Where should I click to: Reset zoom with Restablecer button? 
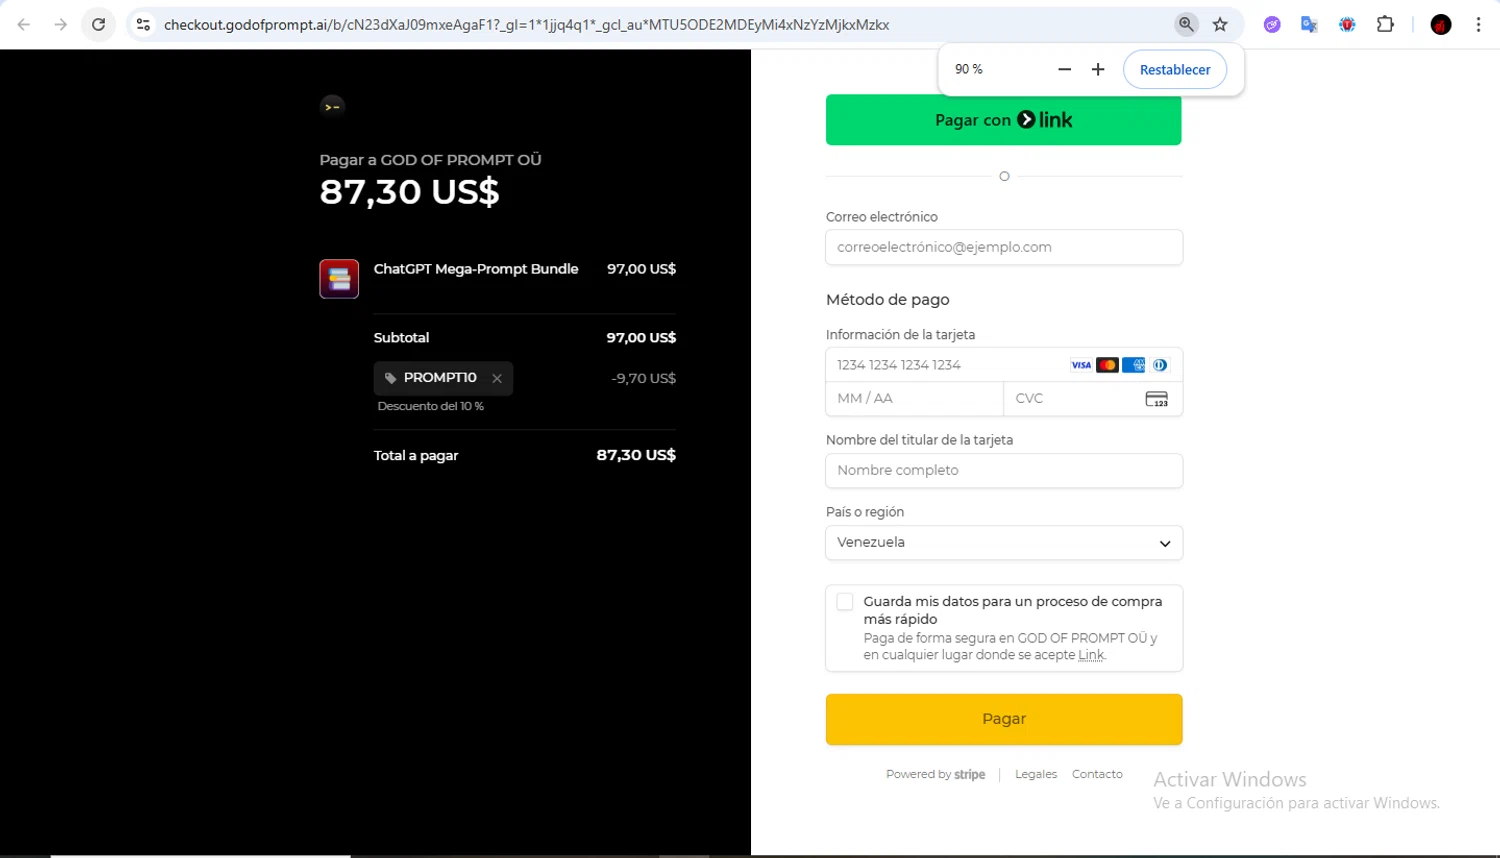click(x=1175, y=70)
